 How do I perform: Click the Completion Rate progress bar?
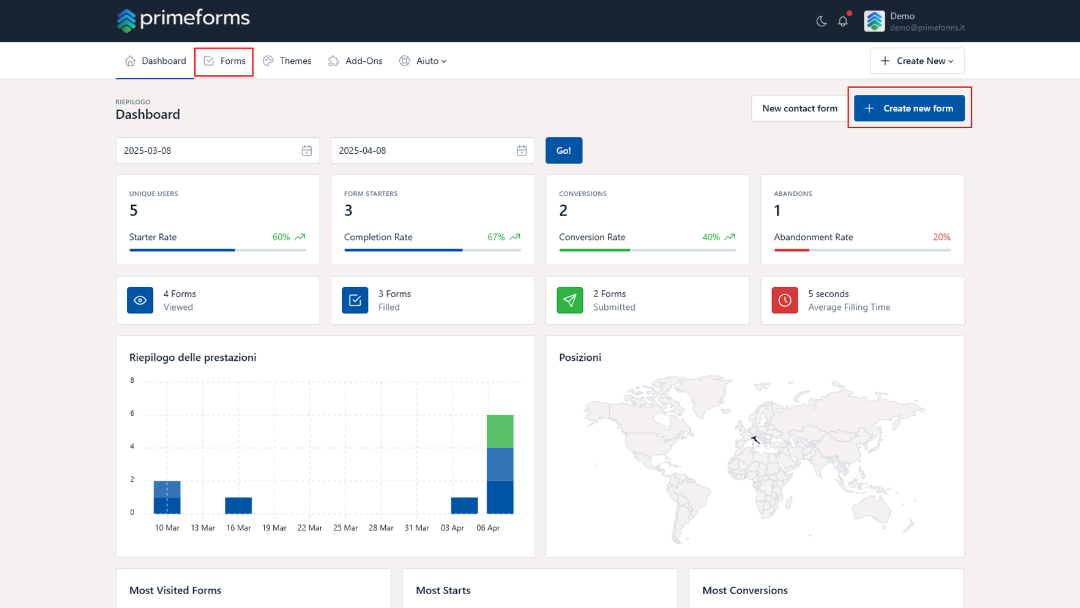(433, 250)
